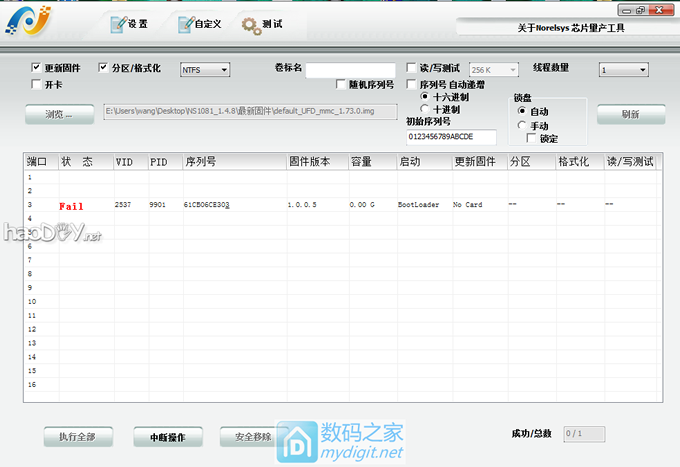Click the Norelsys application logo icon

point(30,22)
